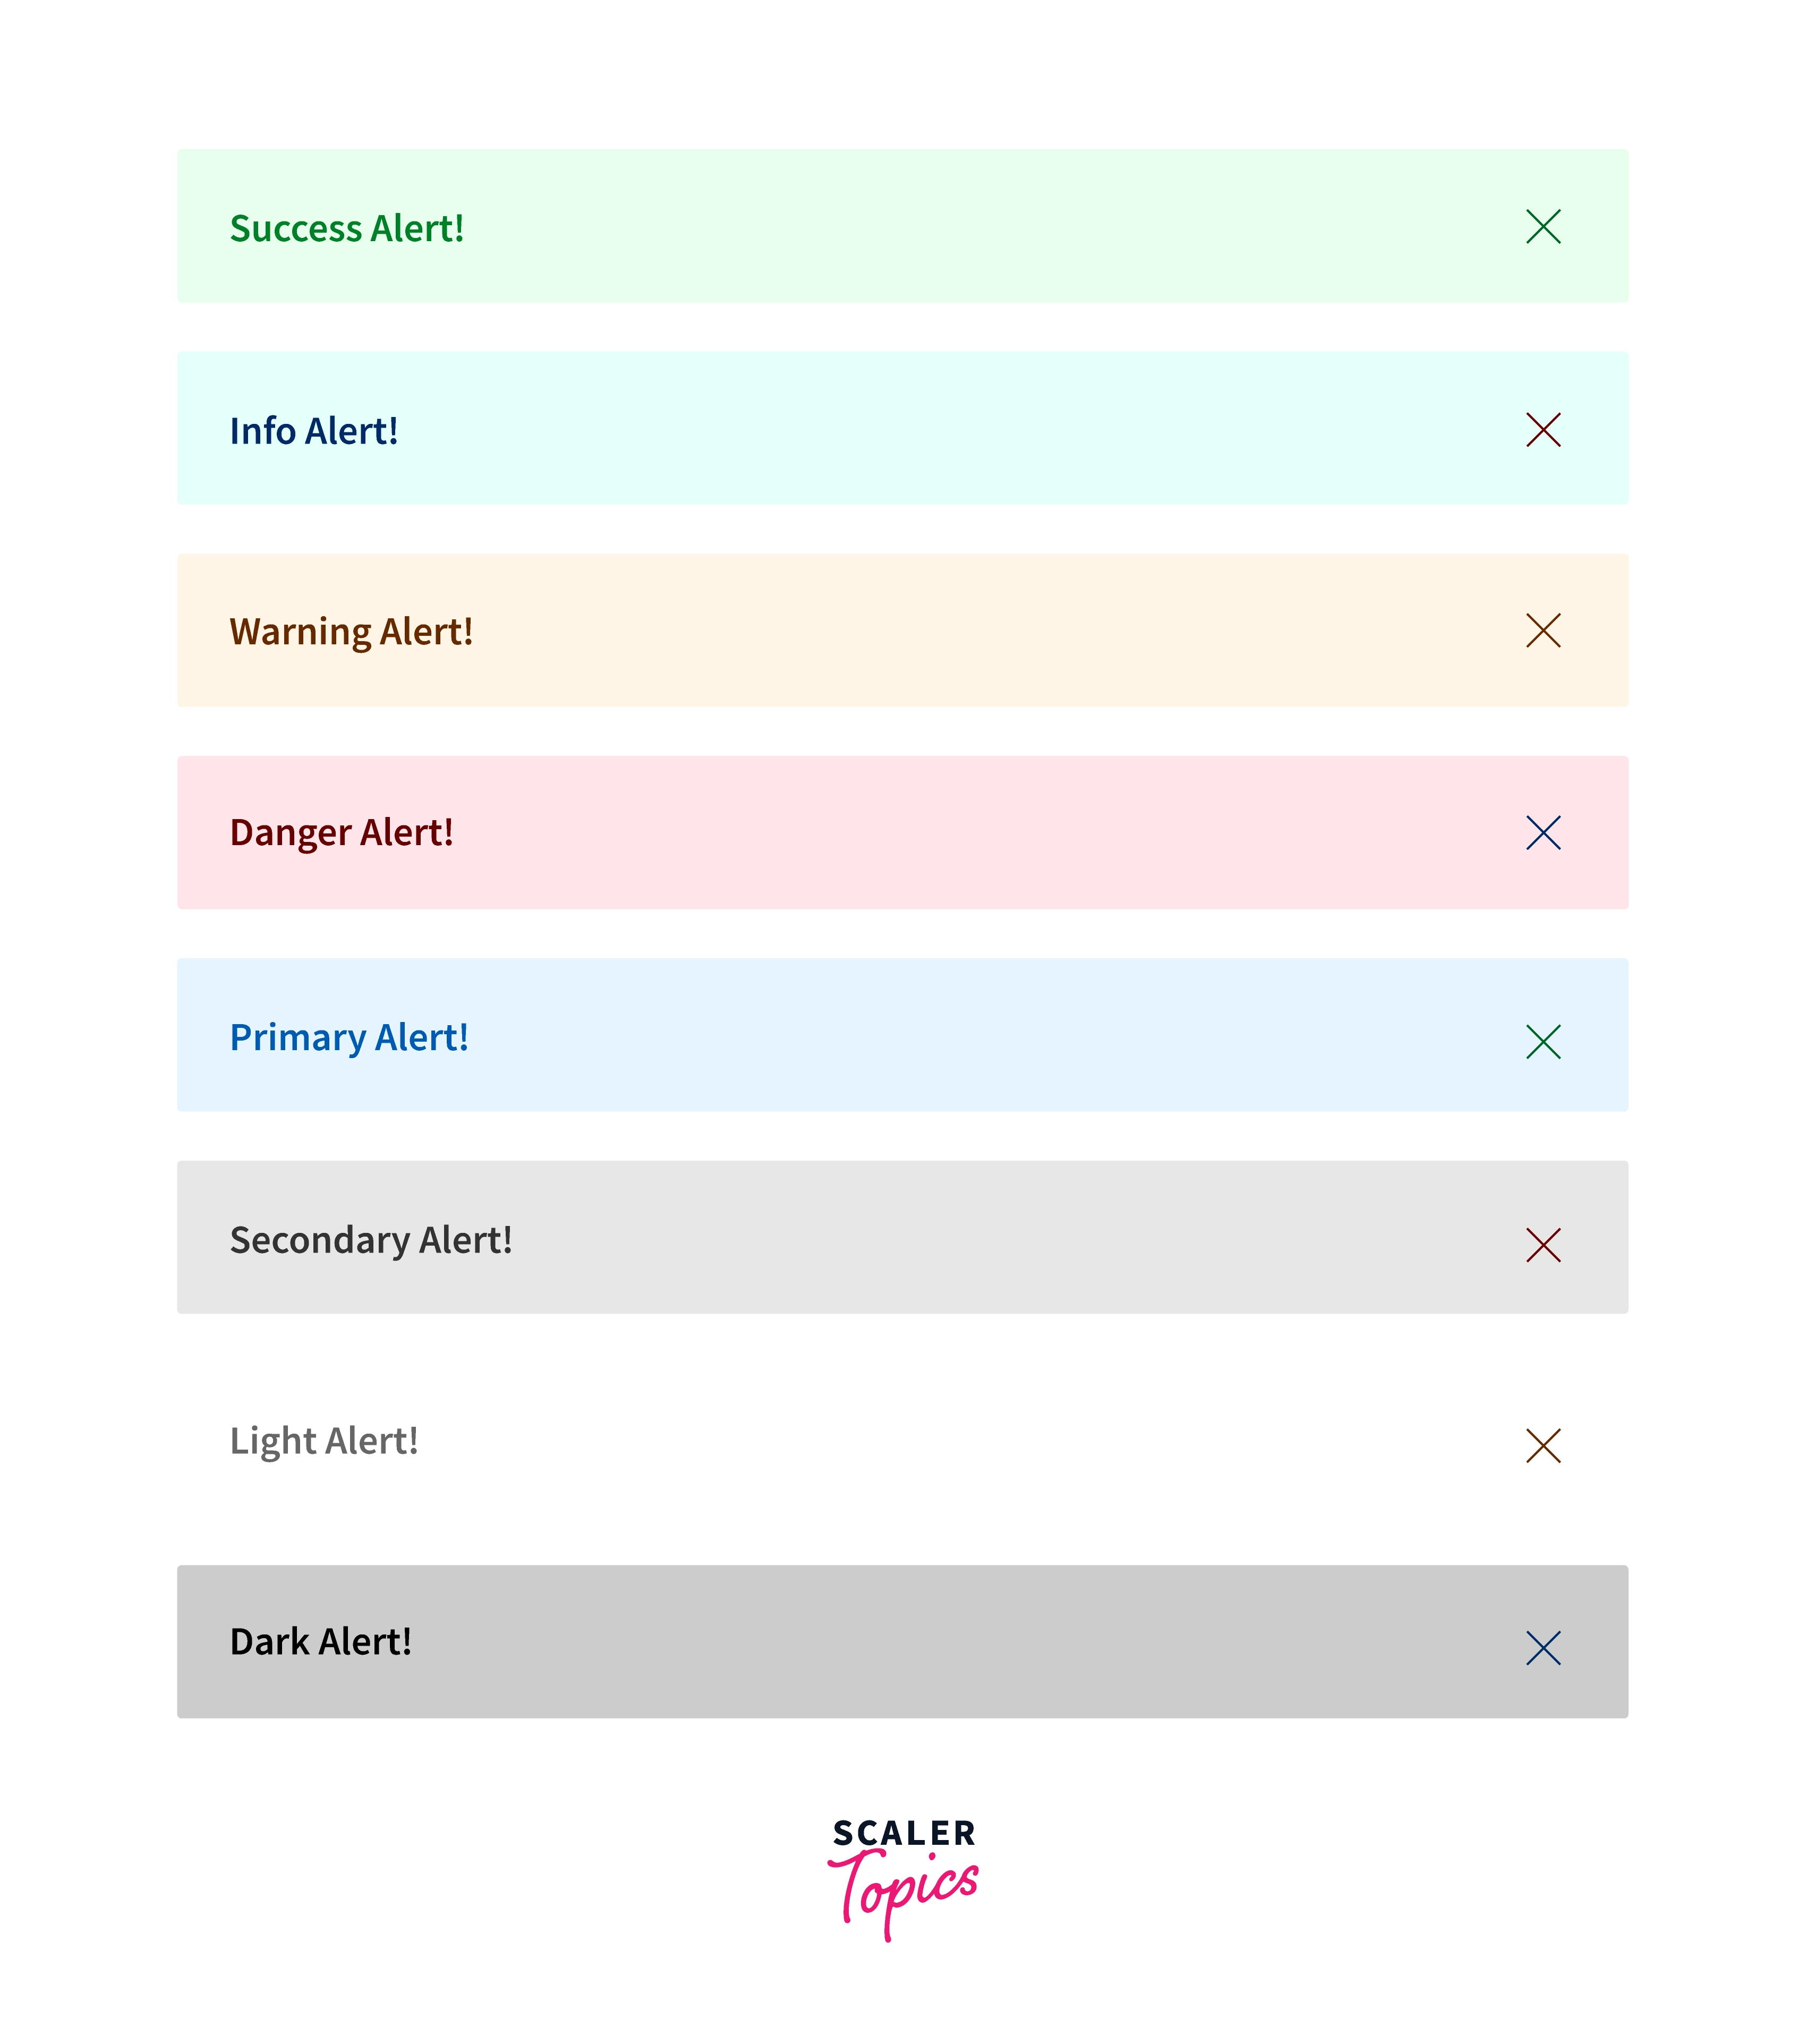Click the Success Alert! text
The image size is (1806, 2044).
pos(347,229)
